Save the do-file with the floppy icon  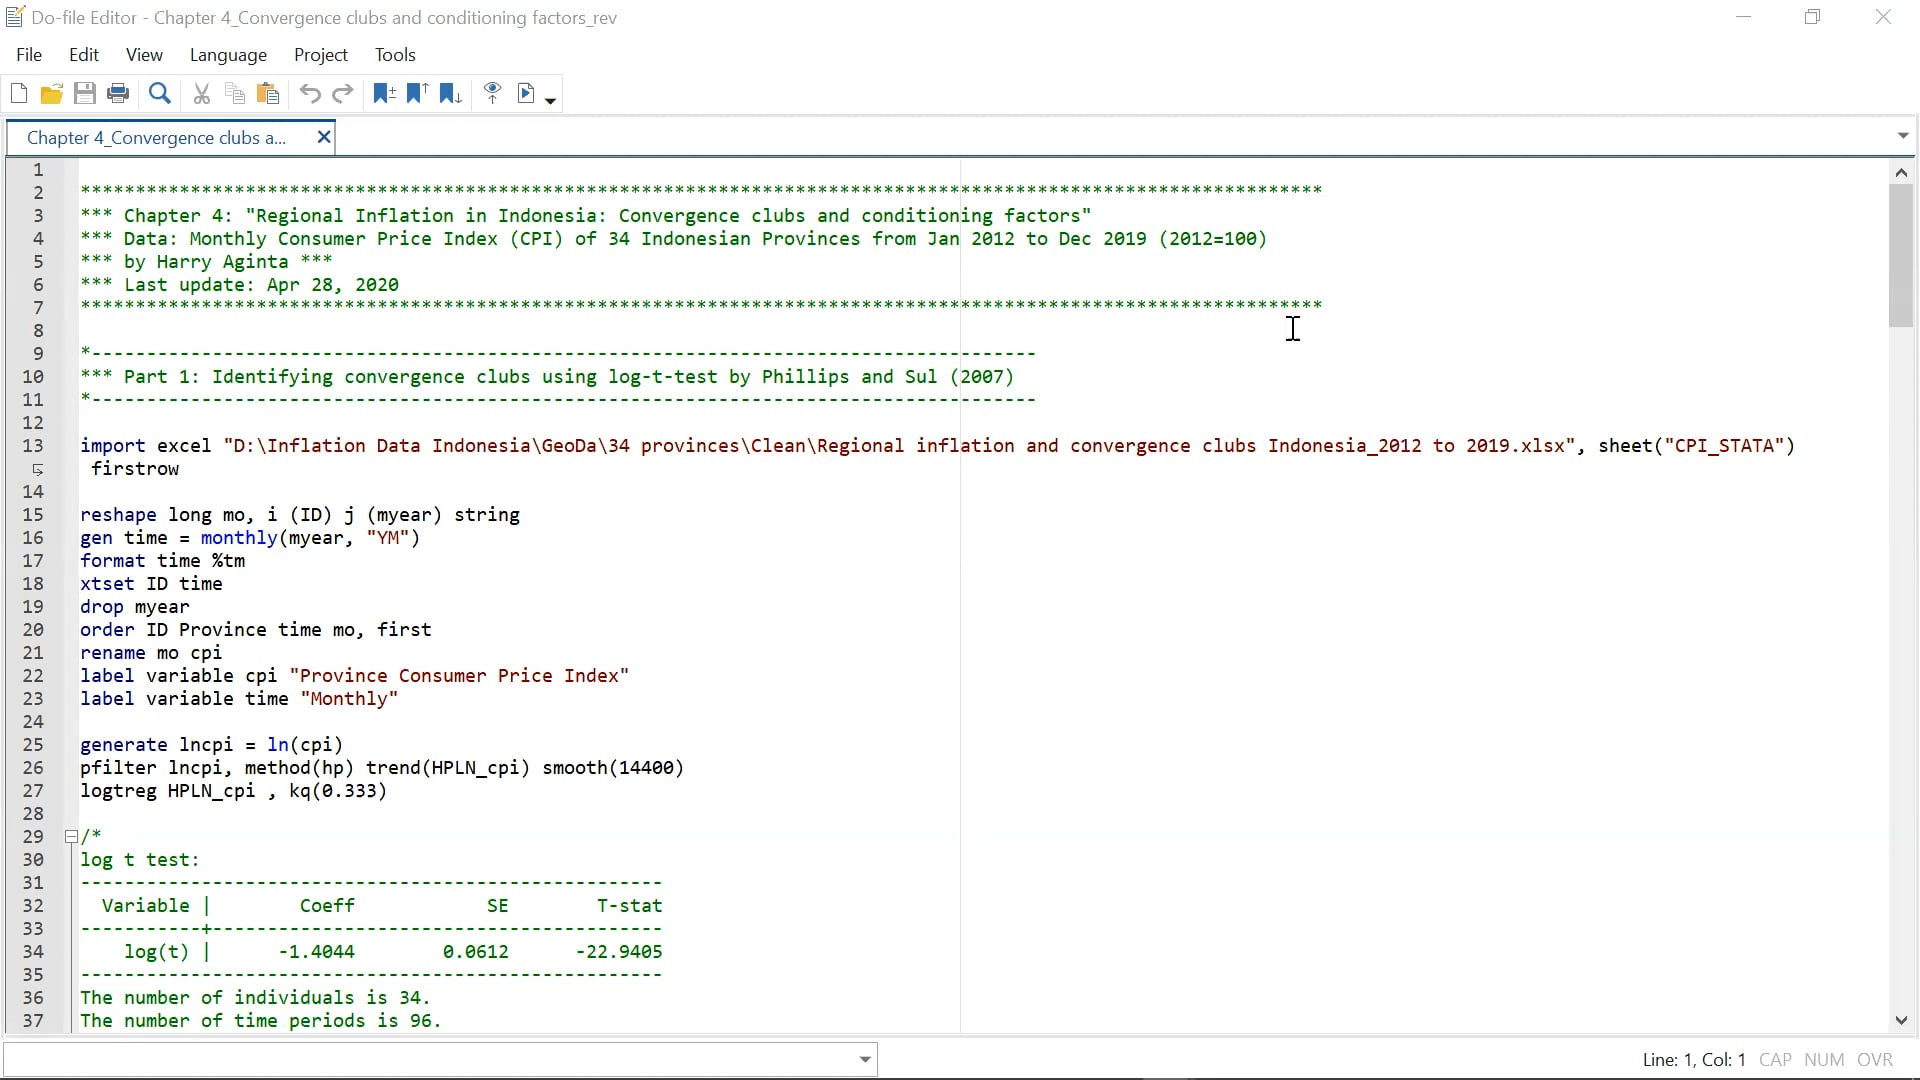click(x=85, y=94)
